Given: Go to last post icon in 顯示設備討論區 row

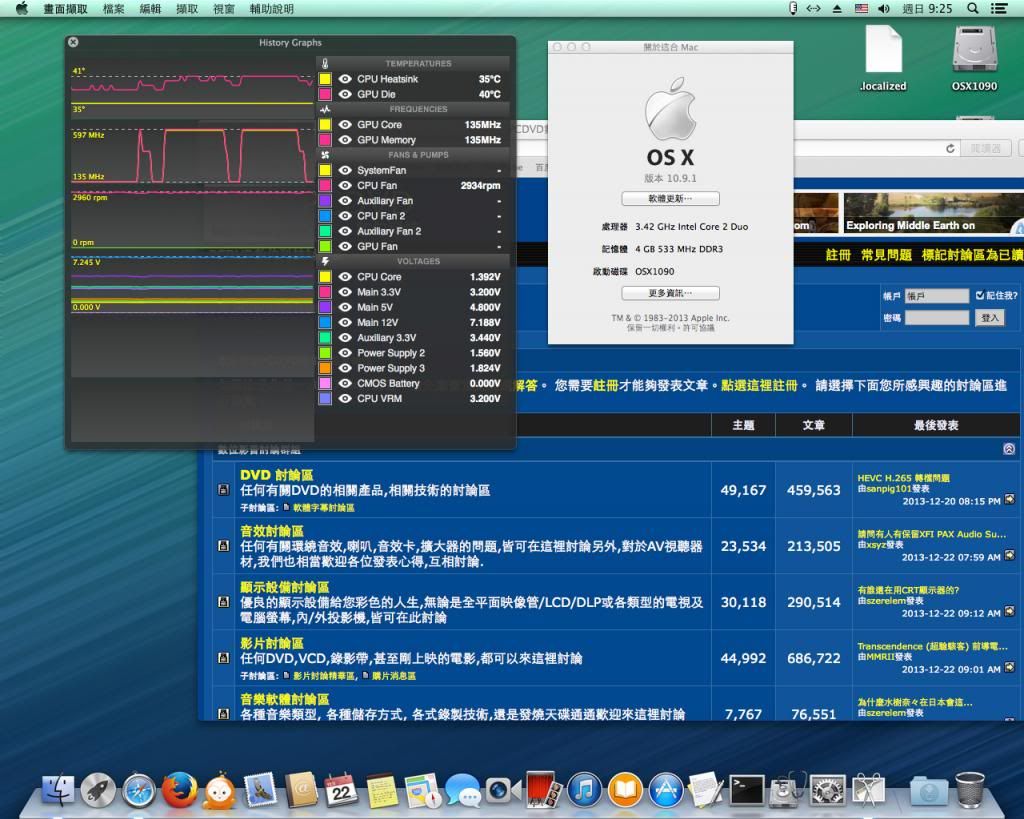Looking at the screenshot, I should (1010, 612).
